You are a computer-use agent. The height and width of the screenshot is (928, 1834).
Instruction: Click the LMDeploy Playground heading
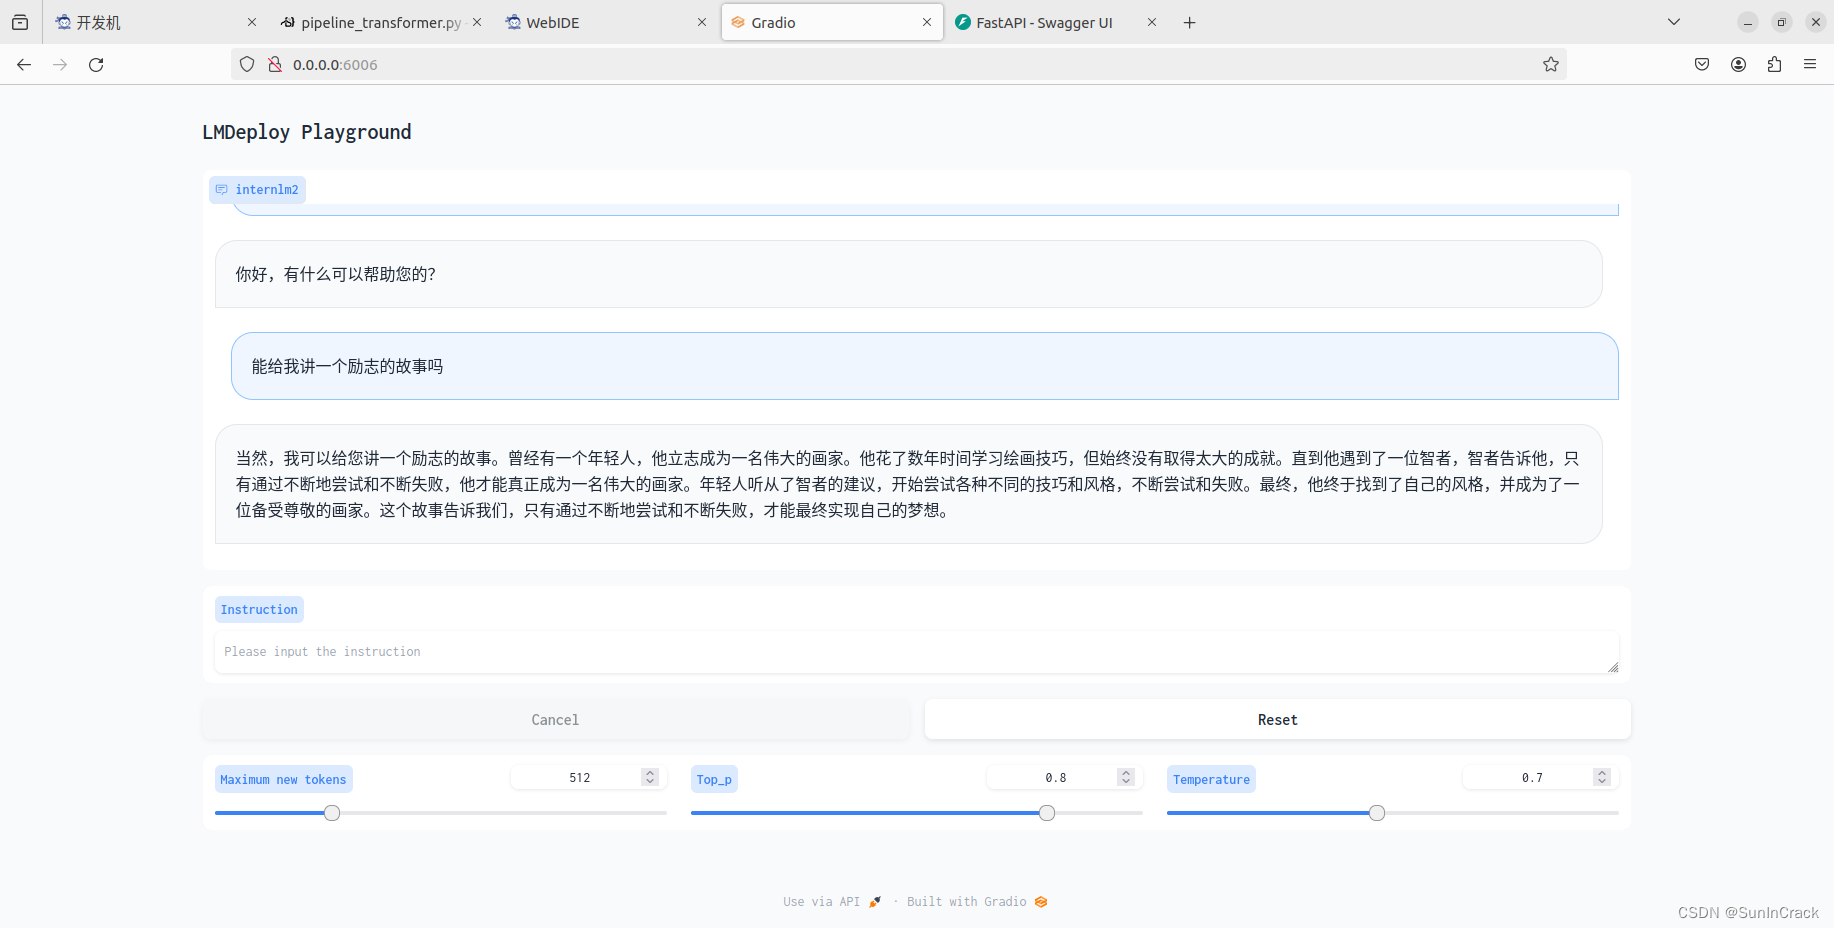point(307,132)
